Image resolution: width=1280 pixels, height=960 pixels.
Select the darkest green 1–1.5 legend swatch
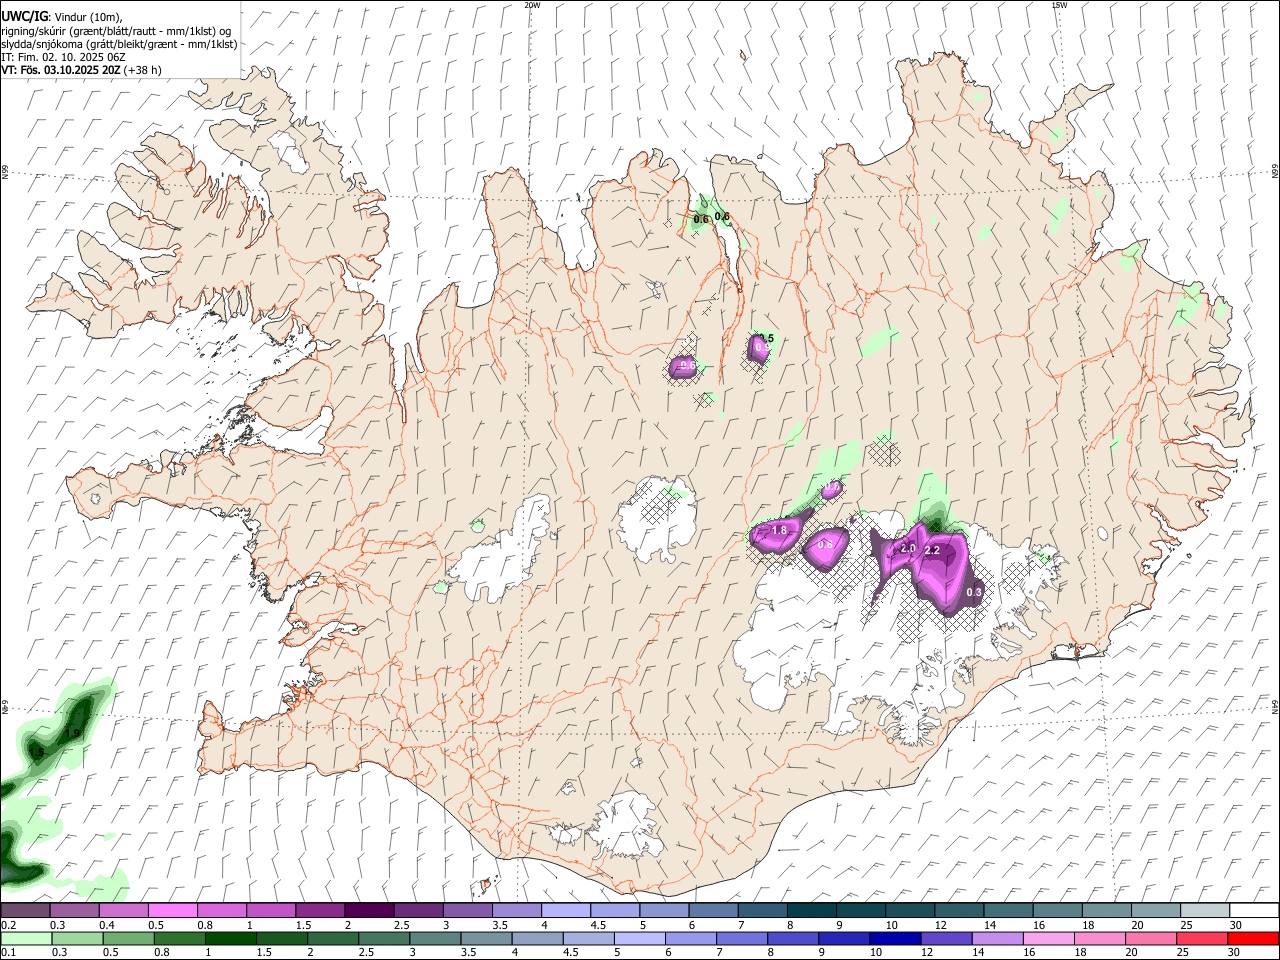click(231, 938)
